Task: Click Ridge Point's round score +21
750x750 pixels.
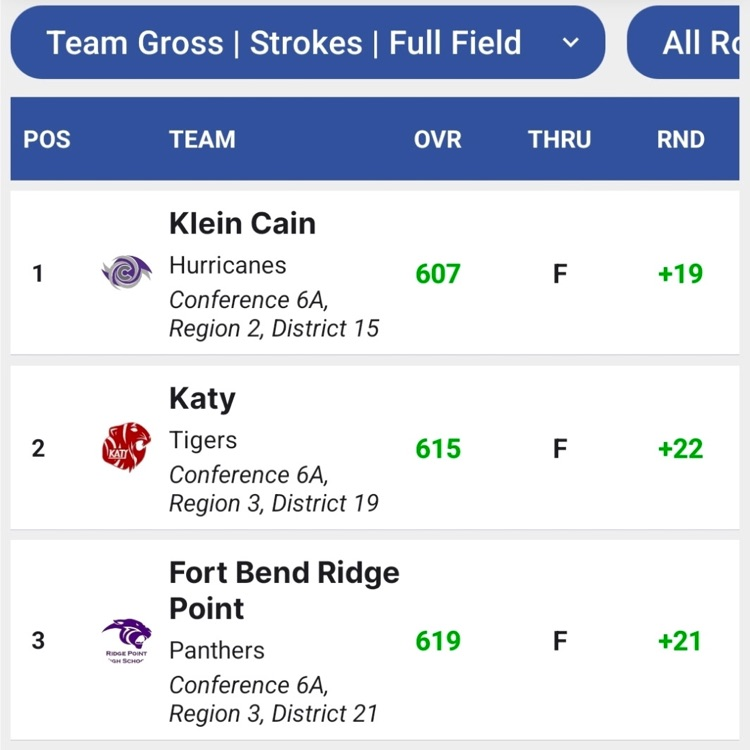Action: 681,641
